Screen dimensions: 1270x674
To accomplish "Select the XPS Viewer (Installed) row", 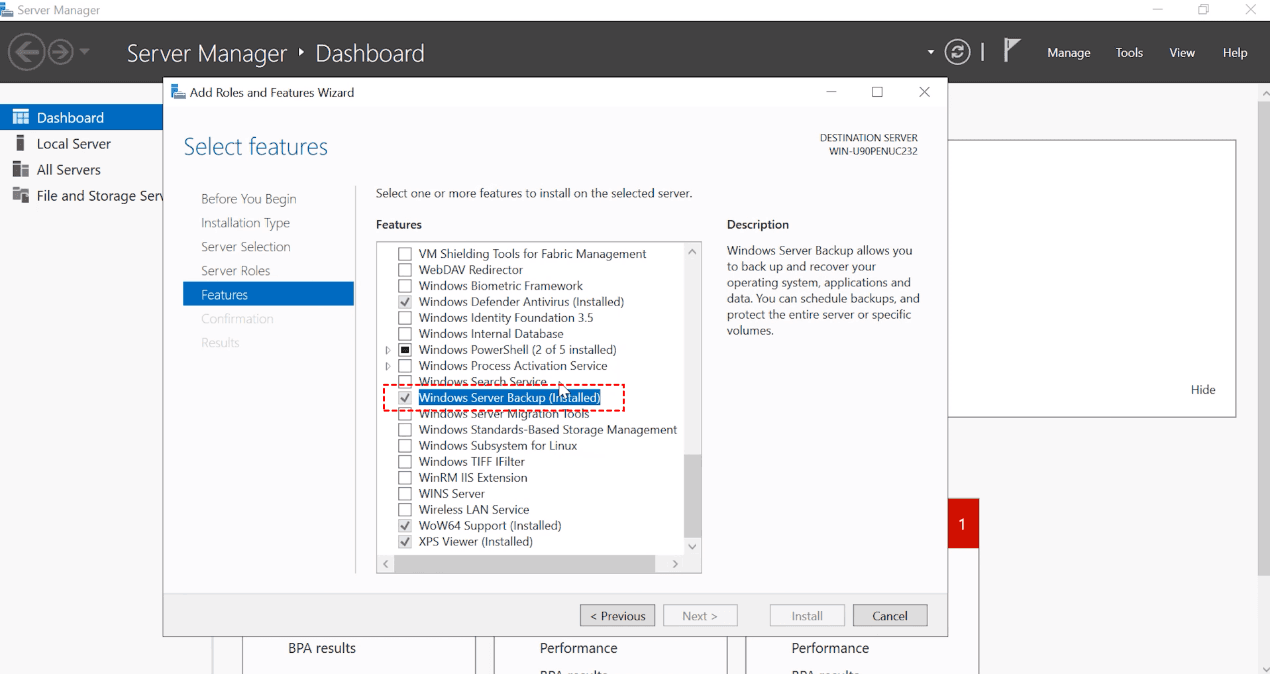I will click(475, 542).
